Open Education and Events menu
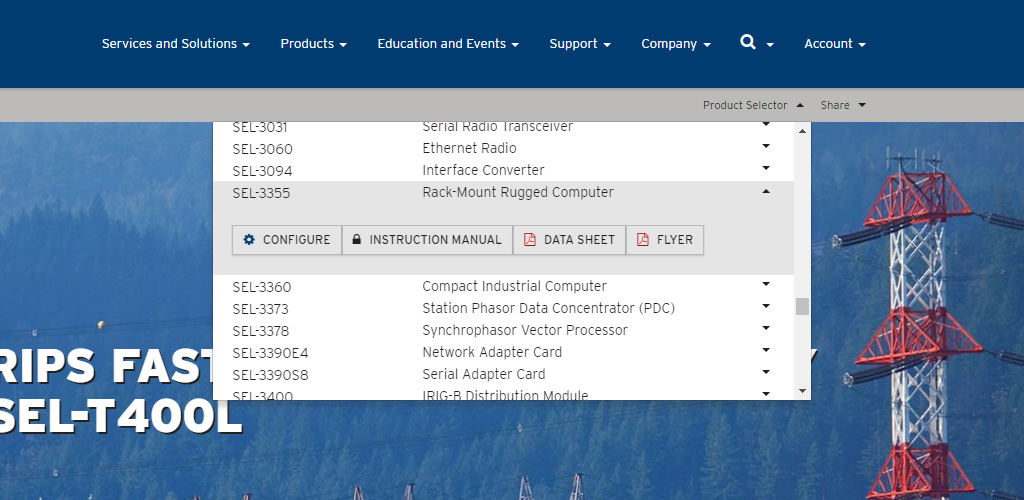This screenshot has height=500, width=1024. [x=448, y=44]
